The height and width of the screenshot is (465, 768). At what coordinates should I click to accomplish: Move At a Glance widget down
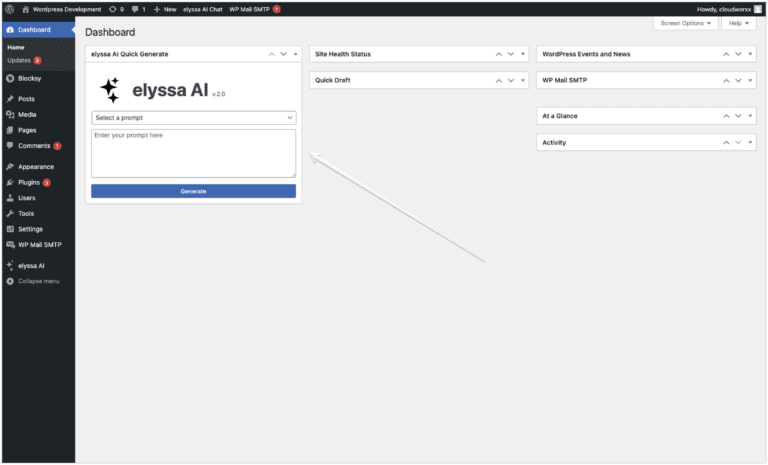[x=738, y=116]
